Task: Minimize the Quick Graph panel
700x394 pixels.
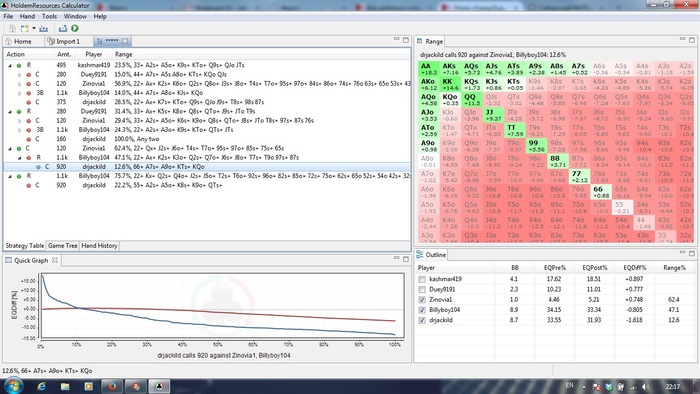Action: (x=396, y=258)
